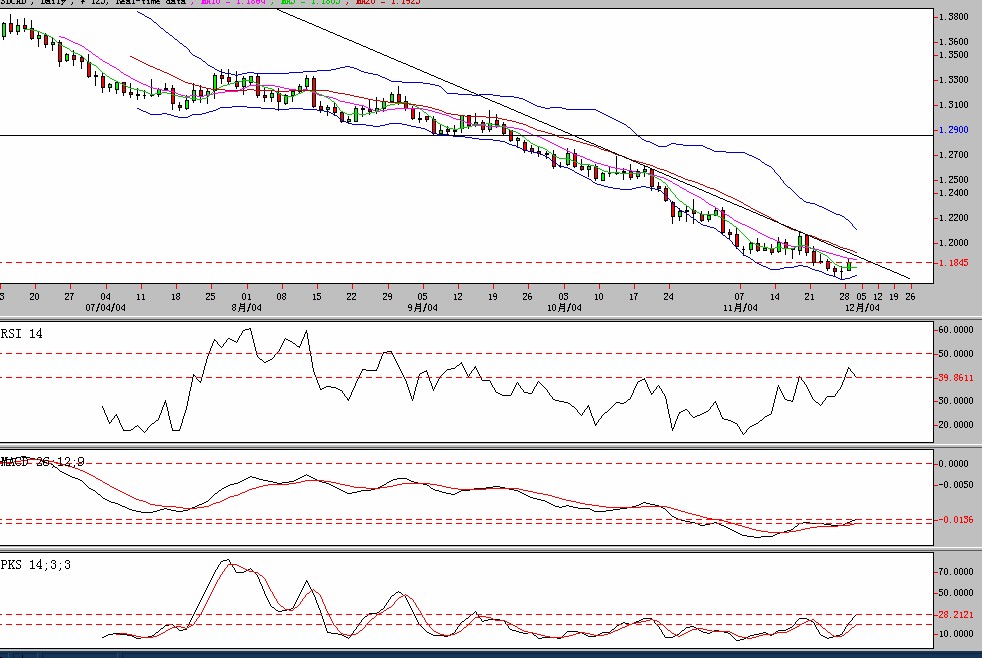Select the 8月/04 date axis label
The image size is (982, 658).
tap(247, 308)
